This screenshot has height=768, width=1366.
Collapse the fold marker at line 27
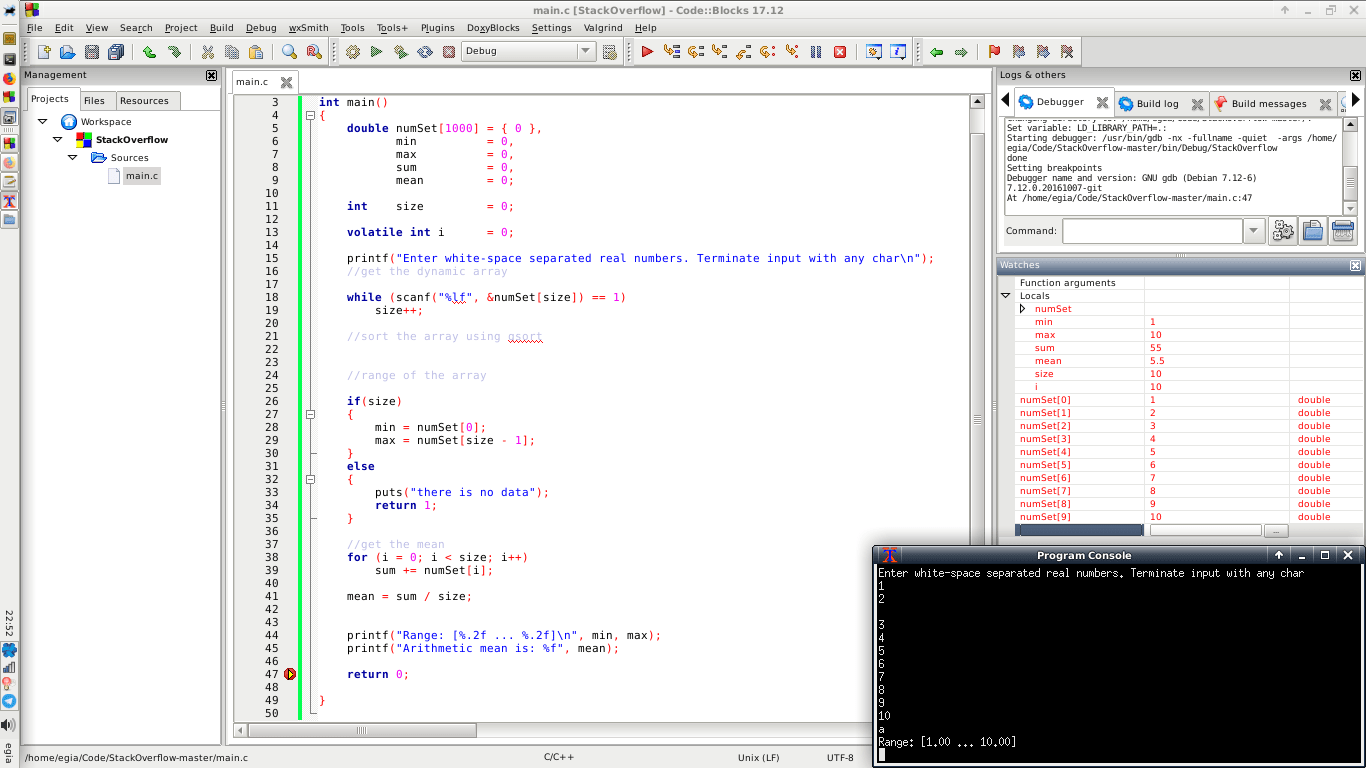pyautogui.click(x=311, y=415)
